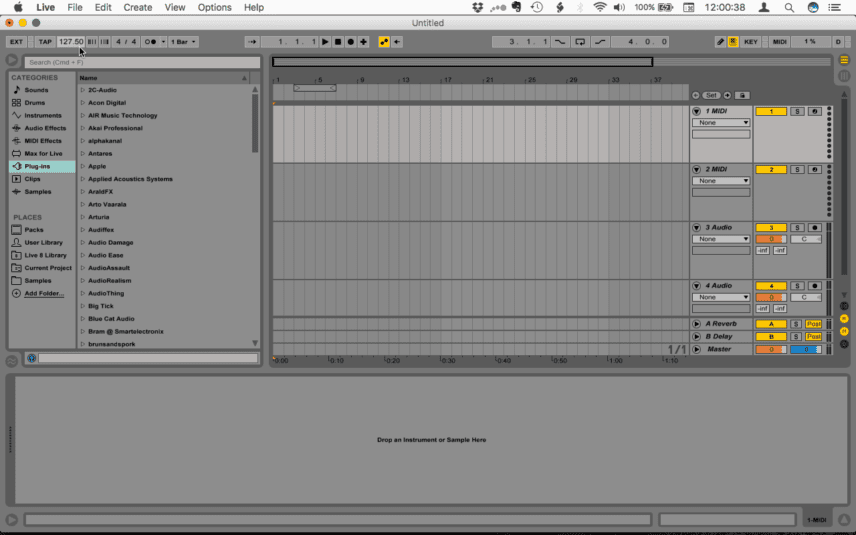The height and width of the screenshot is (535, 856).
Task: Select the Max for Live category
Action: click(x=43, y=153)
